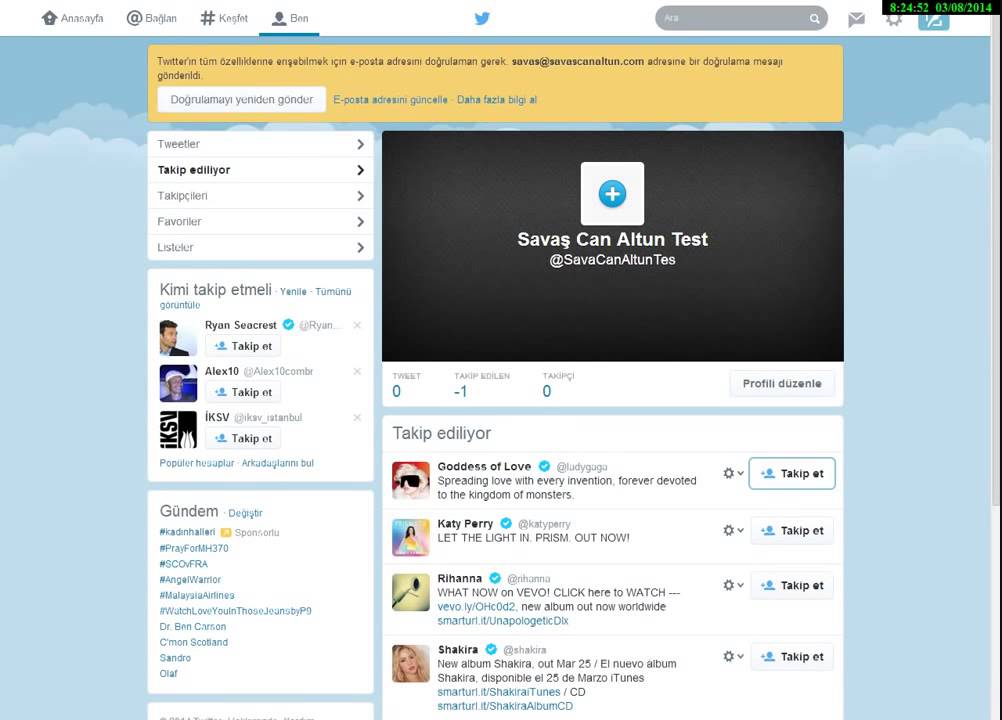Open Arkadaşlarını bul link
This screenshot has height=720, width=1002.
click(277, 463)
